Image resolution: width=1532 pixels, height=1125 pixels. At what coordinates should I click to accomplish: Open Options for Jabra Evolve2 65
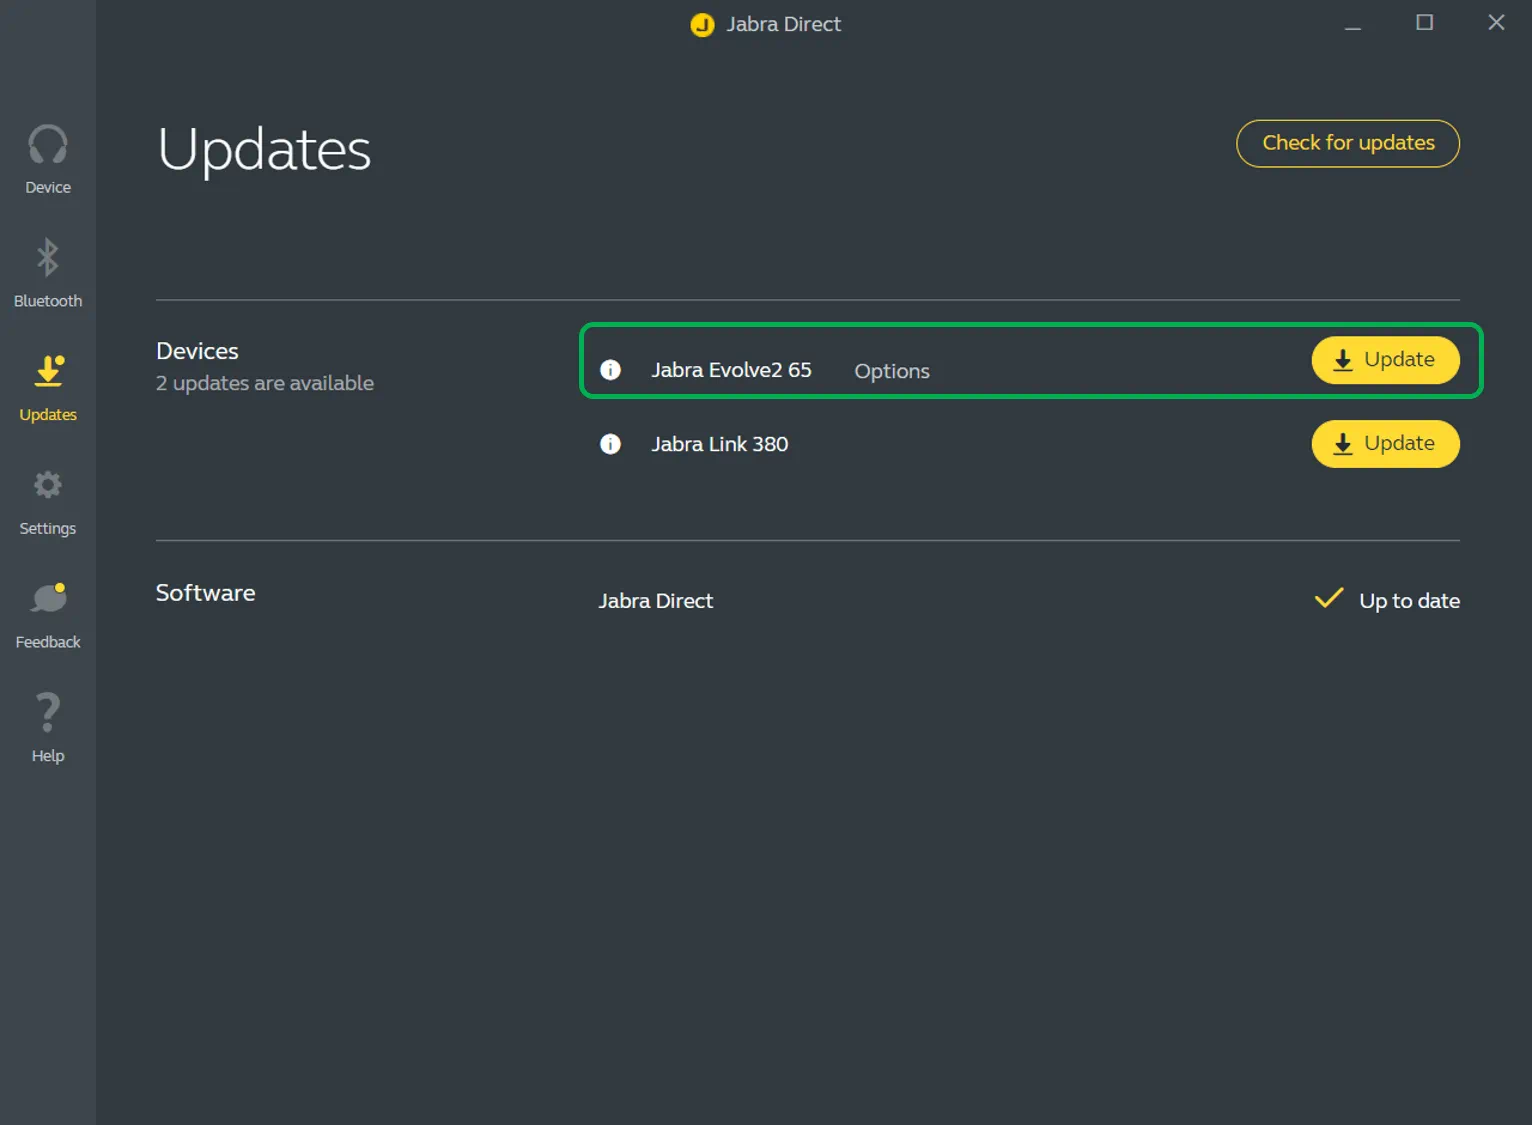click(891, 371)
